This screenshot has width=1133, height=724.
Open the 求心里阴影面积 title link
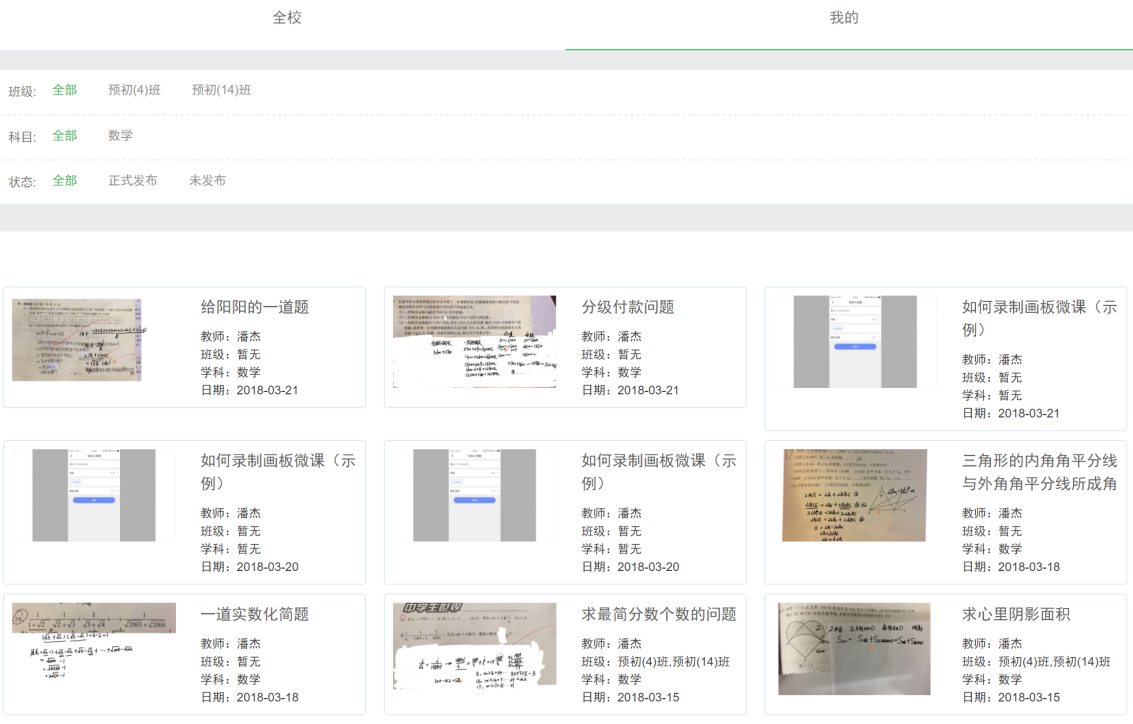coord(1016,614)
